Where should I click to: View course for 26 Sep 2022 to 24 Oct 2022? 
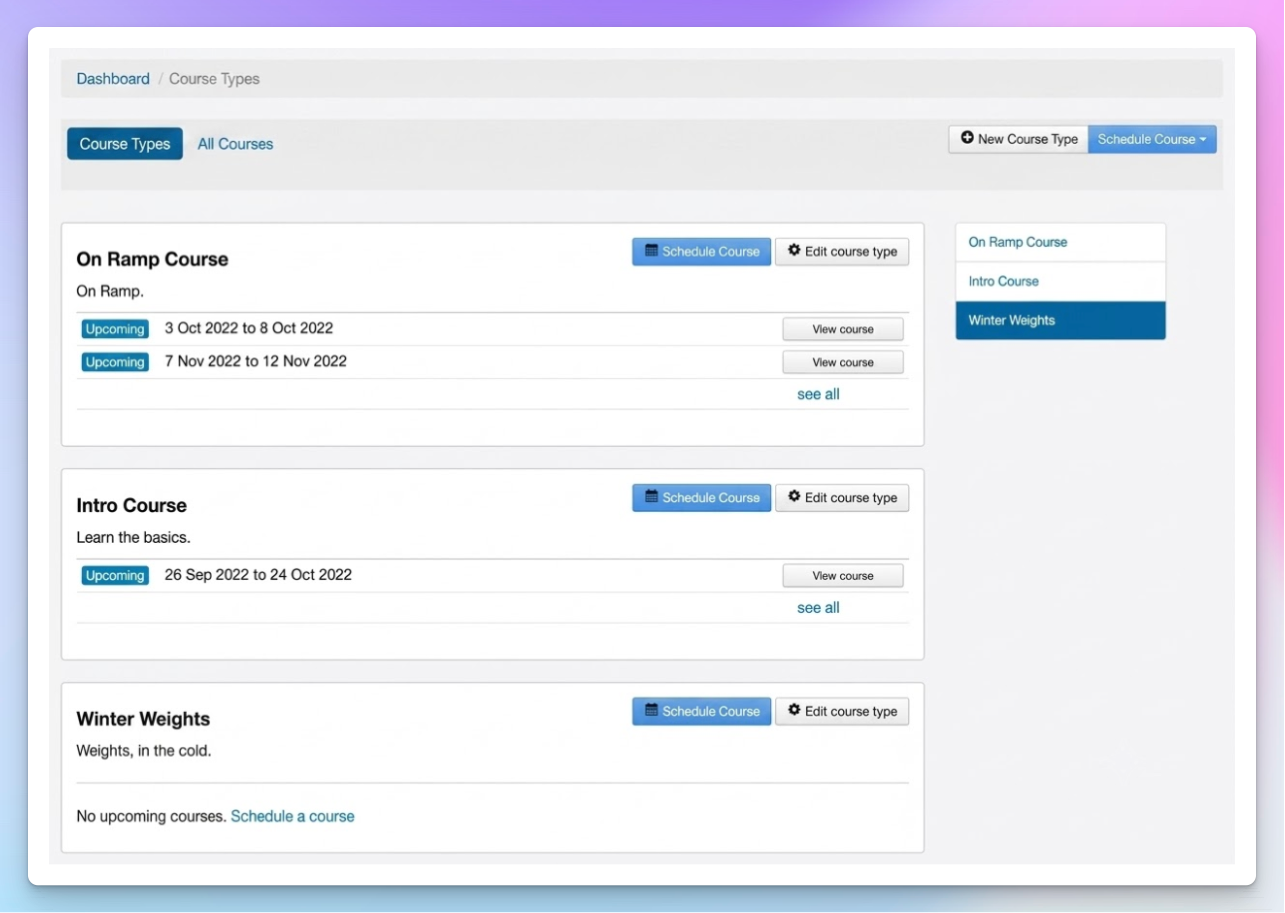point(843,575)
